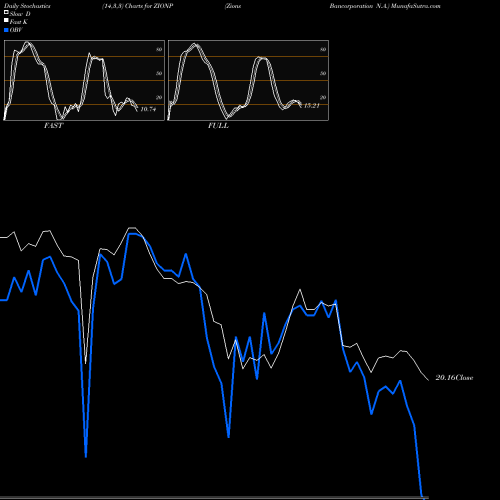500x500 pixels.
Task: Click the 20 level label in FAST chart
Action: 159,97
